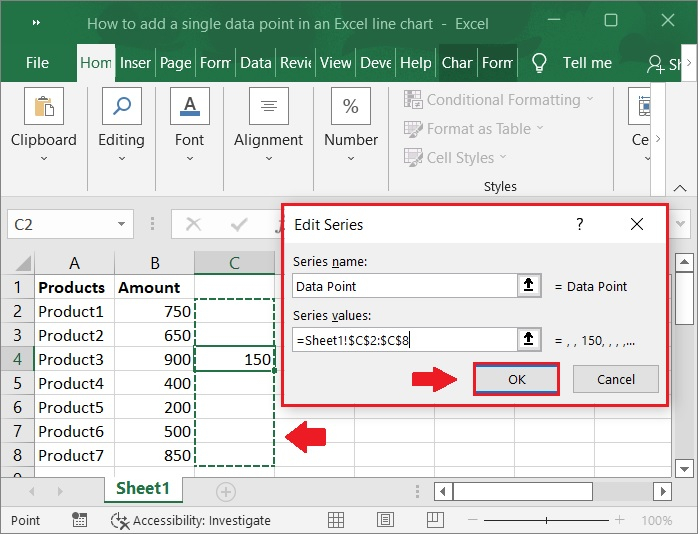Switch to the Chart Design tab
The image size is (700, 534).
pos(457,63)
